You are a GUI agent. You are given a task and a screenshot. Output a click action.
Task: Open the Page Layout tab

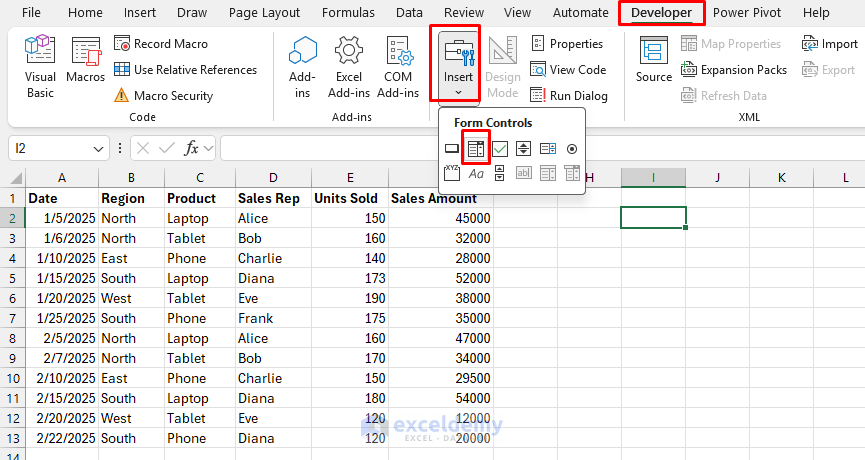click(x=264, y=12)
